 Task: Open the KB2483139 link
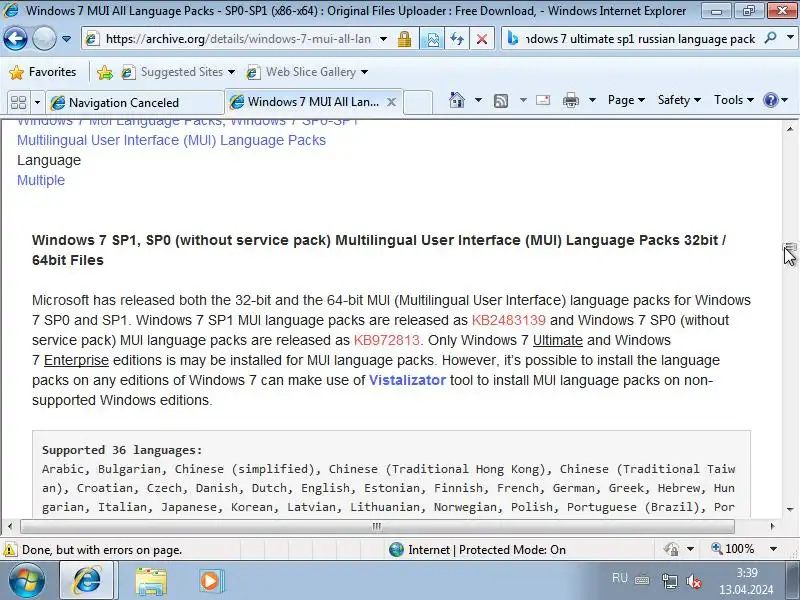pos(509,320)
